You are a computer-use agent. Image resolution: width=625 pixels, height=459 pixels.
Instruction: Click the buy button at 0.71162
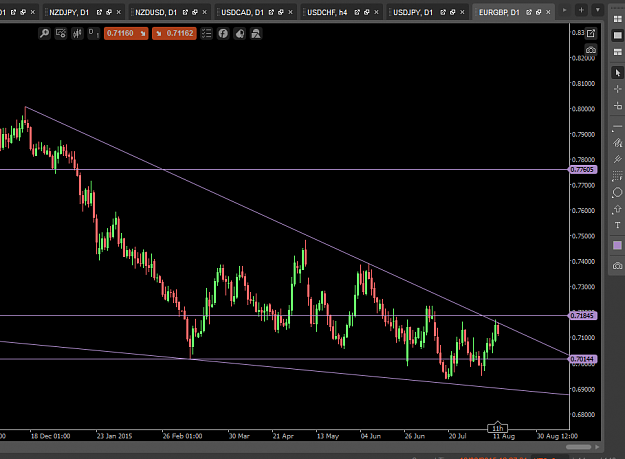(x=174, y=33)
